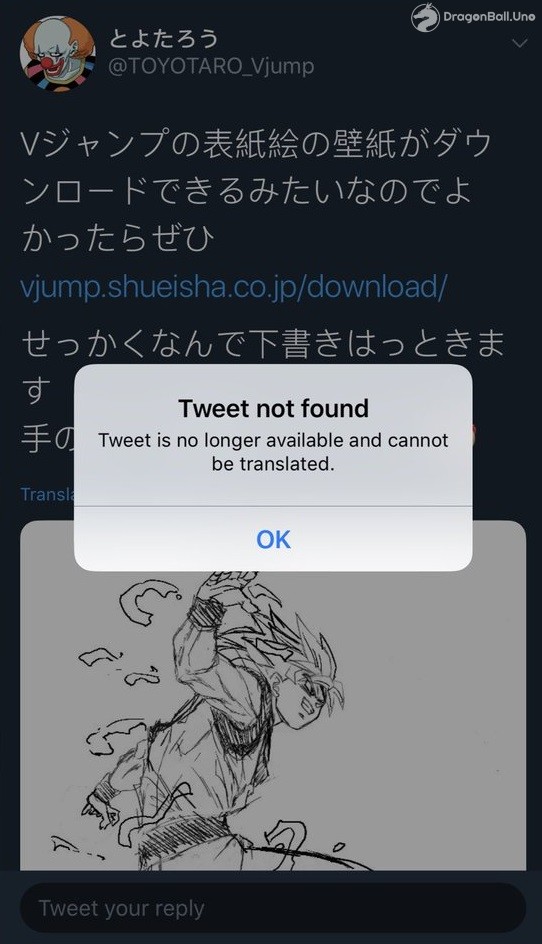Select the tweet line starting with せっかくなんで
Screen dimensions: 542x944
263,344
